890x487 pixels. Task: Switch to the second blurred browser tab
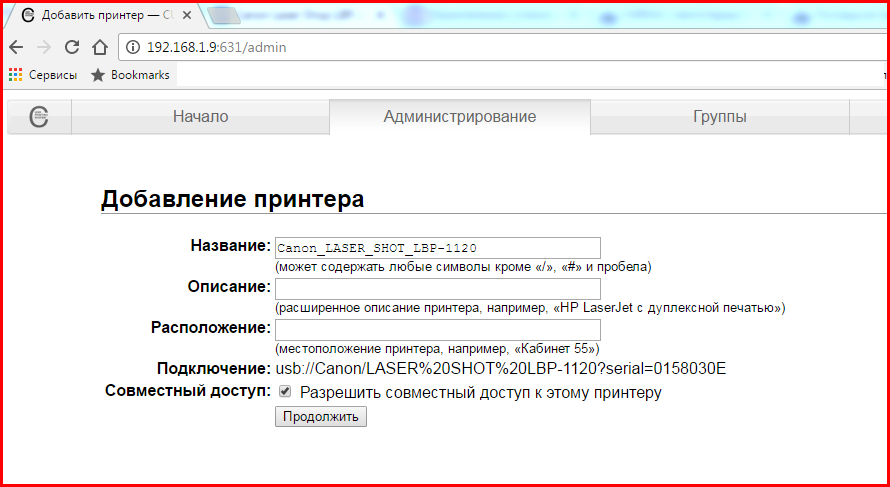pos(290,16)
